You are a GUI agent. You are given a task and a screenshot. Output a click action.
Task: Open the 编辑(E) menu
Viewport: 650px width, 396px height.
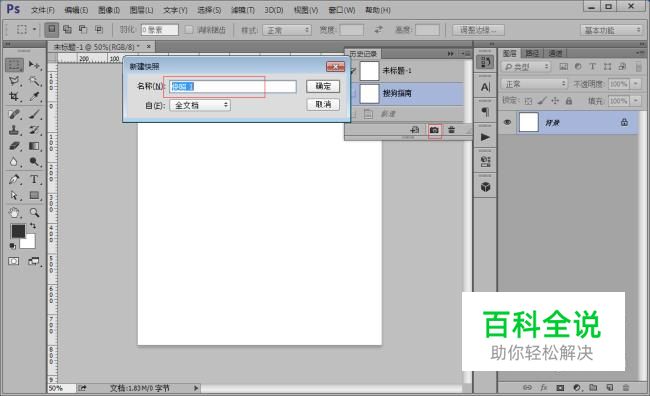pyautogui.click(x=76, y=10)
